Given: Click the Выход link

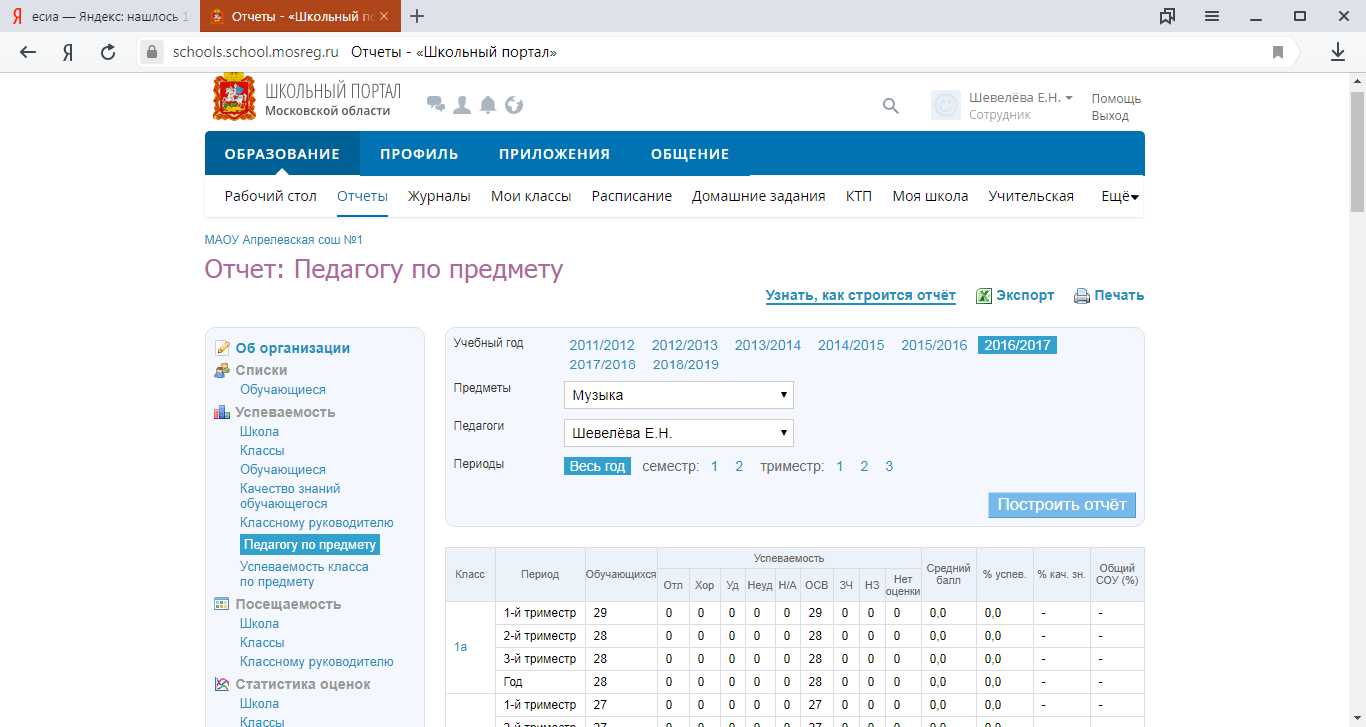Looking at the screenshot, I should [1110, 116].
